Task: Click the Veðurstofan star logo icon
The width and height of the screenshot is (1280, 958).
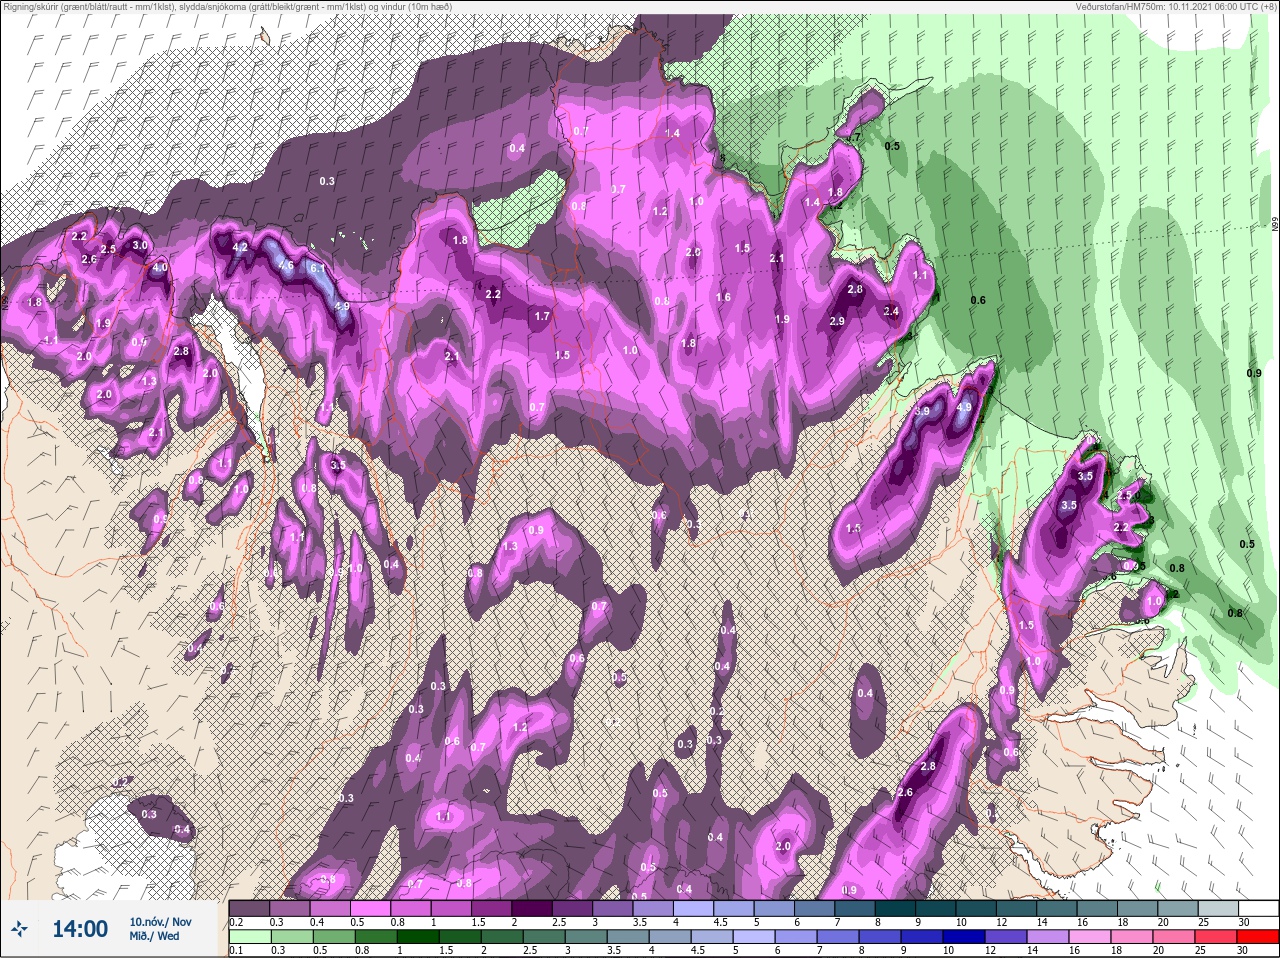Action: (x=20, y=929)
